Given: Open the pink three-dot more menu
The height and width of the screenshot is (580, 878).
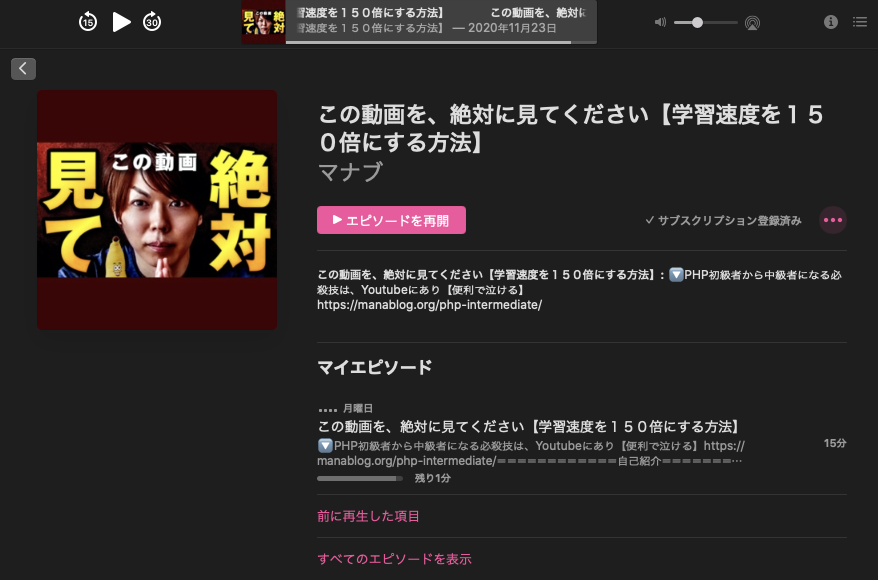Looking at the screenshot, I should pos(833,220).
